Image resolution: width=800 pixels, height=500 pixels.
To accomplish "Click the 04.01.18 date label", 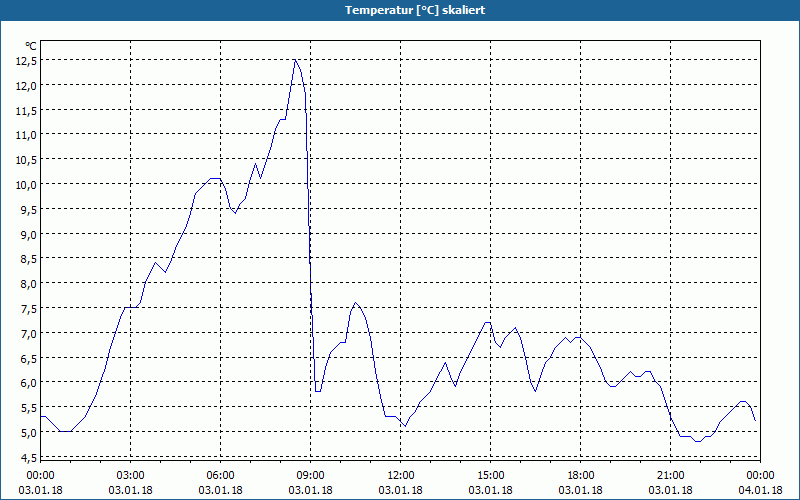I will [760, 490].
